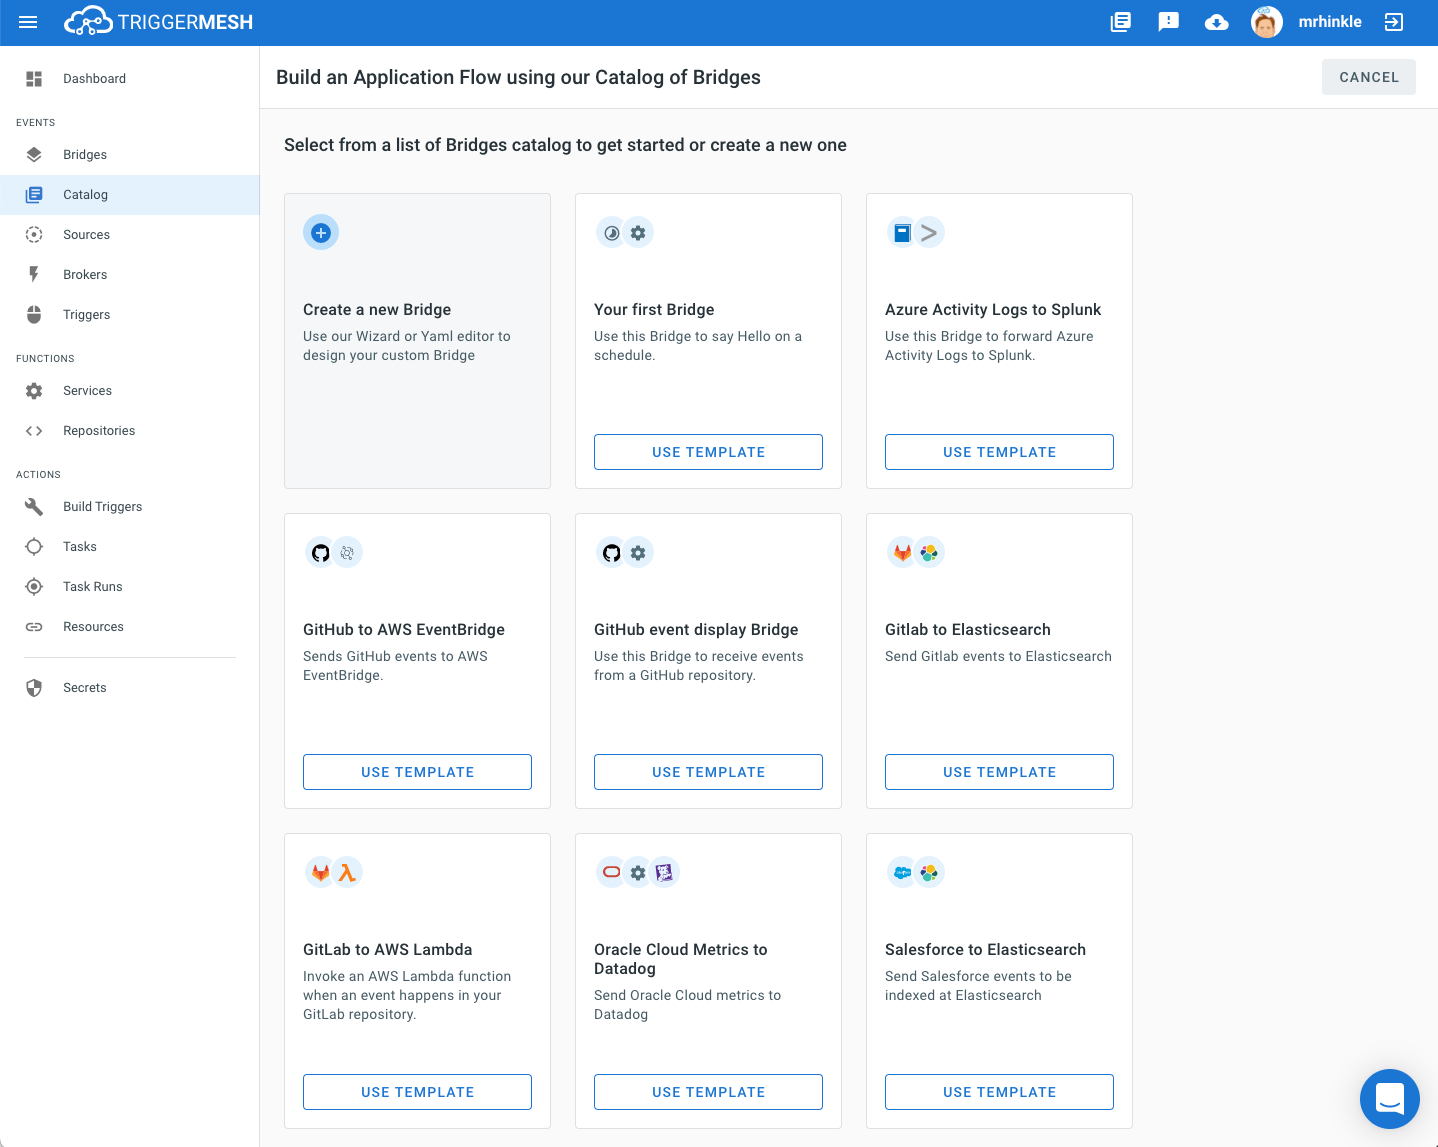
Task: Click the Bridges layers icon
Action: pos(34,155)
